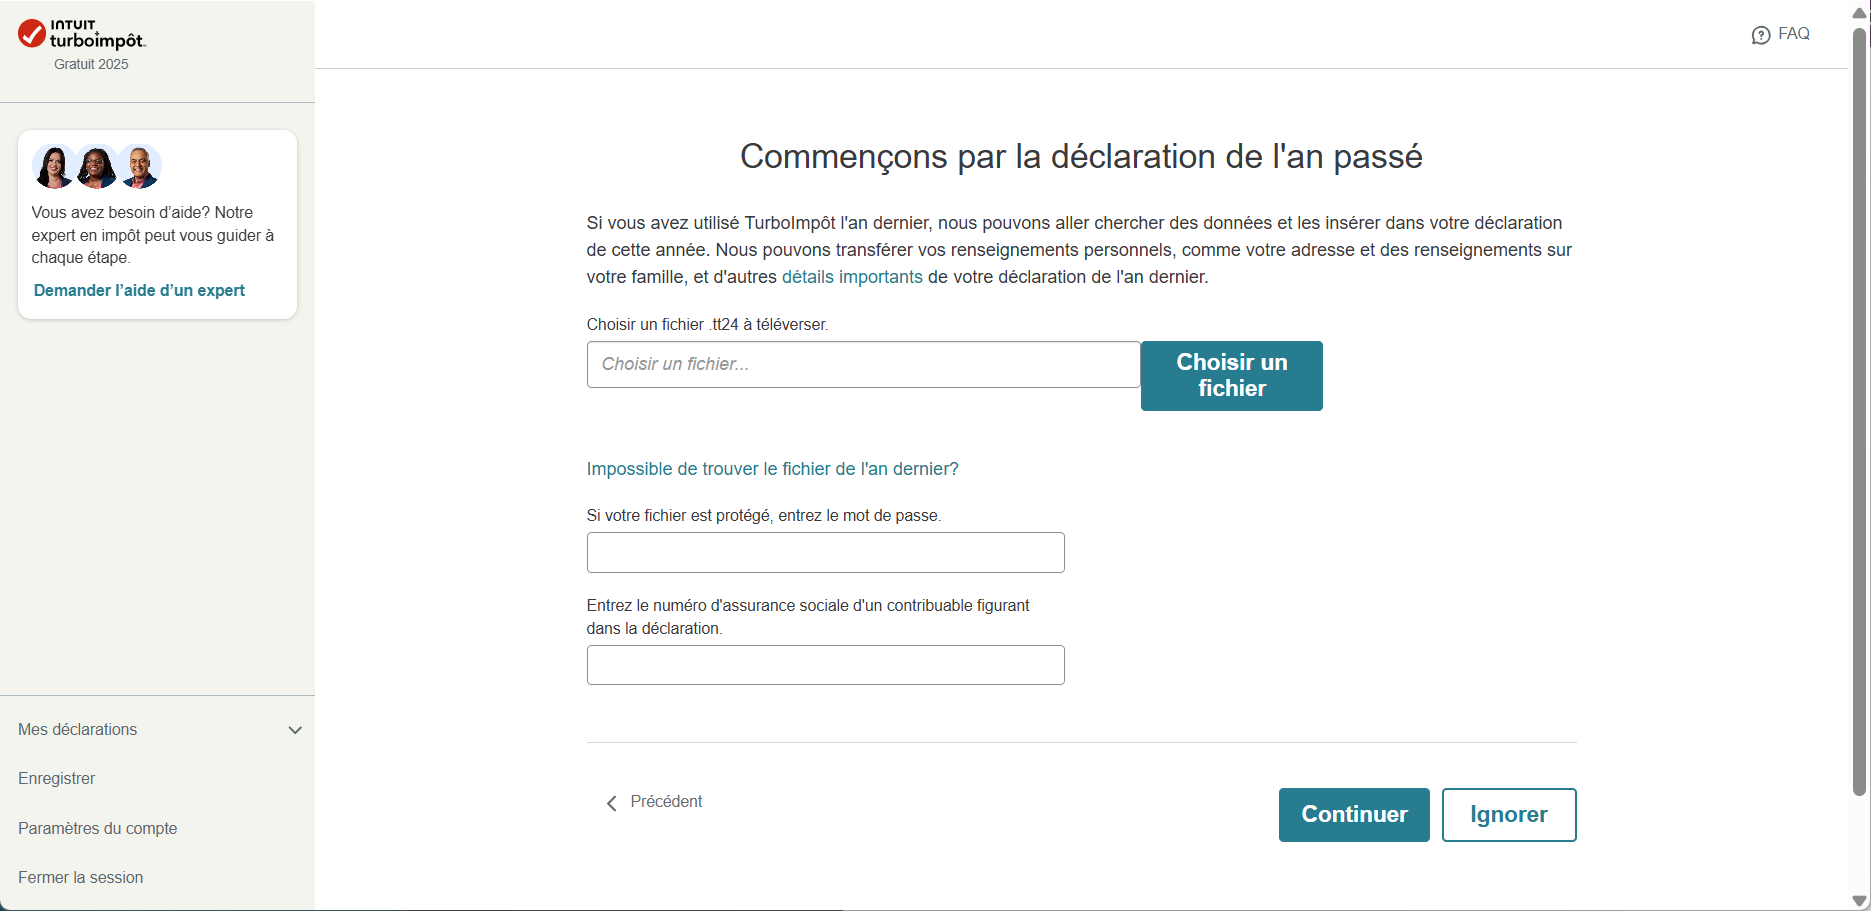1871x911 pixels.
Task: Click the Choisir un fichier text field
Action: (863, 364)
